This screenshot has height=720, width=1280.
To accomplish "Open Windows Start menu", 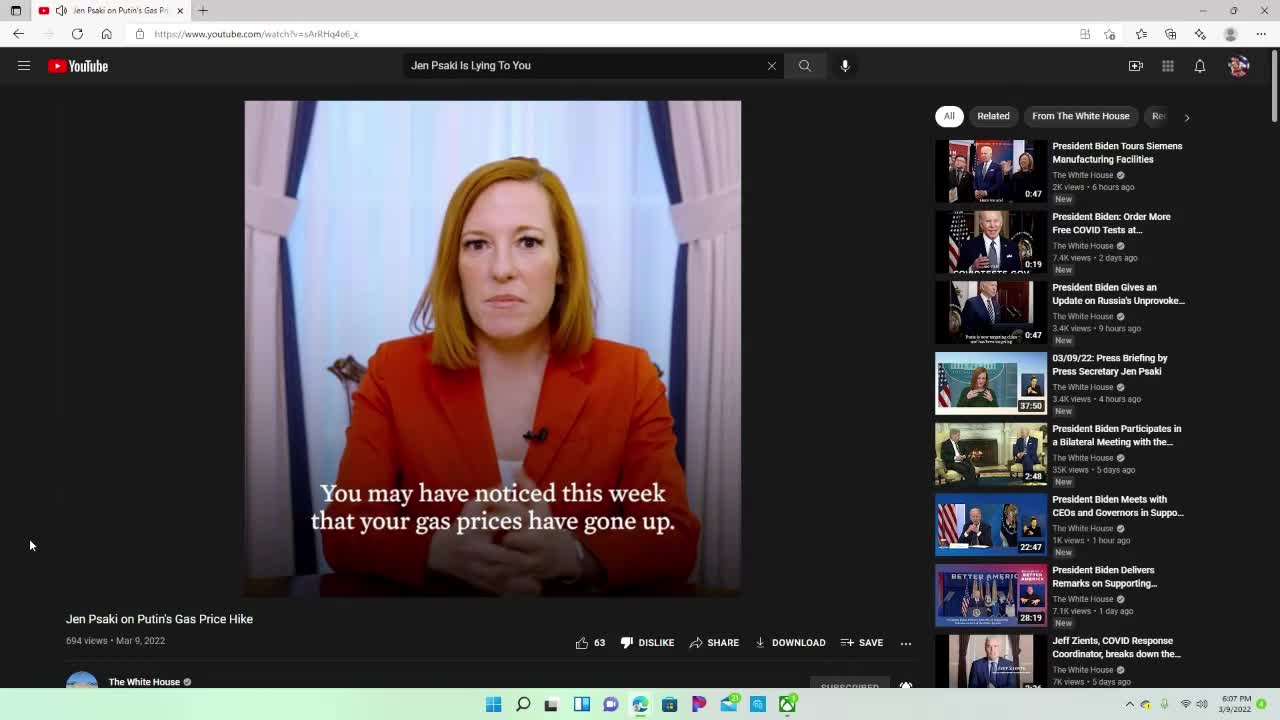I will pos(493,704).
